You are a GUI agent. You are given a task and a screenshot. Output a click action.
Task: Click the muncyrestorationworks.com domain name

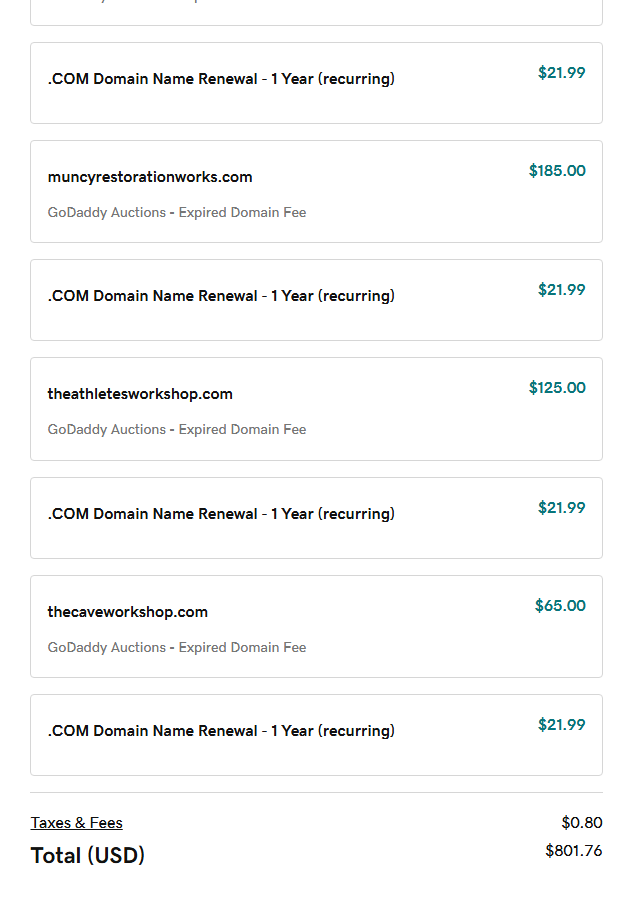tap(150, 177)
